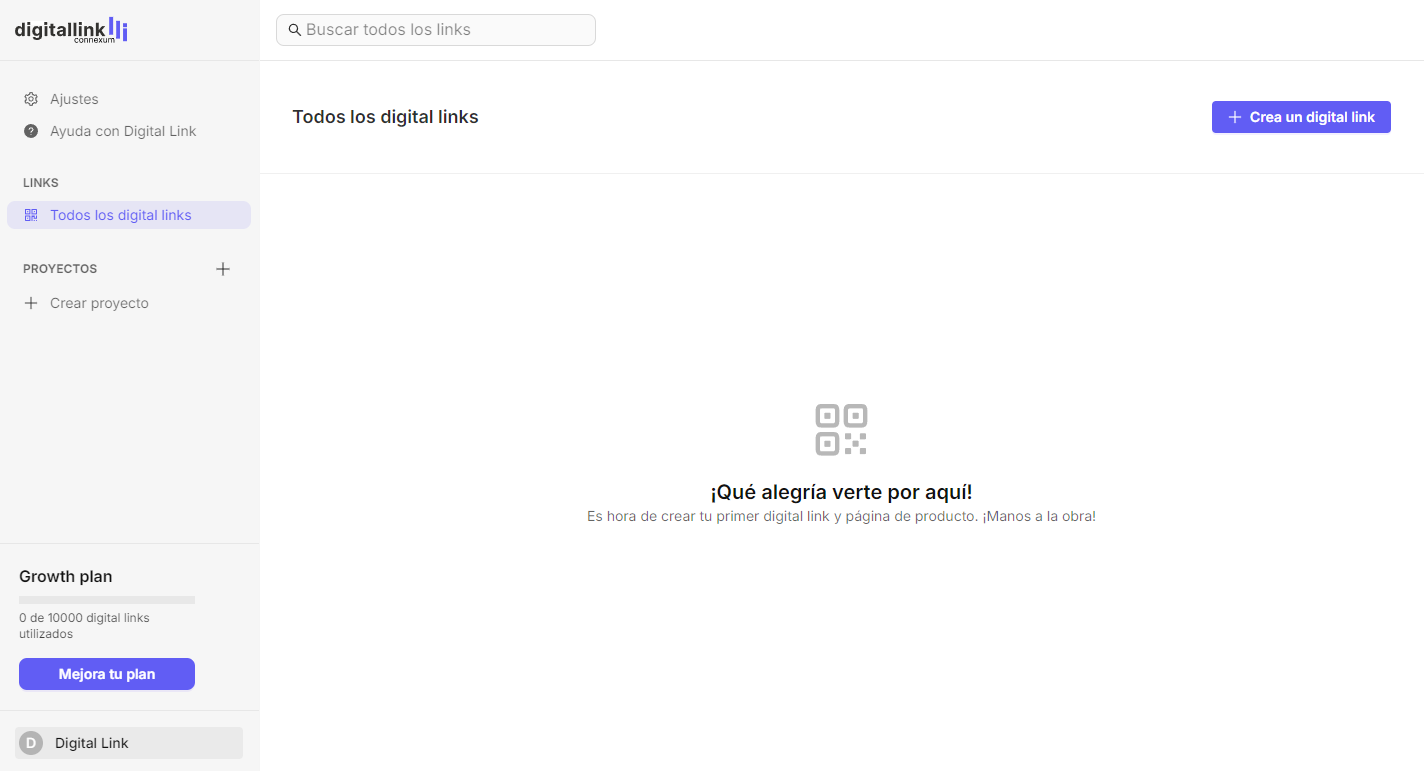
Task: Click the Crea un digital link button
Action: (x=1301, y=117)
